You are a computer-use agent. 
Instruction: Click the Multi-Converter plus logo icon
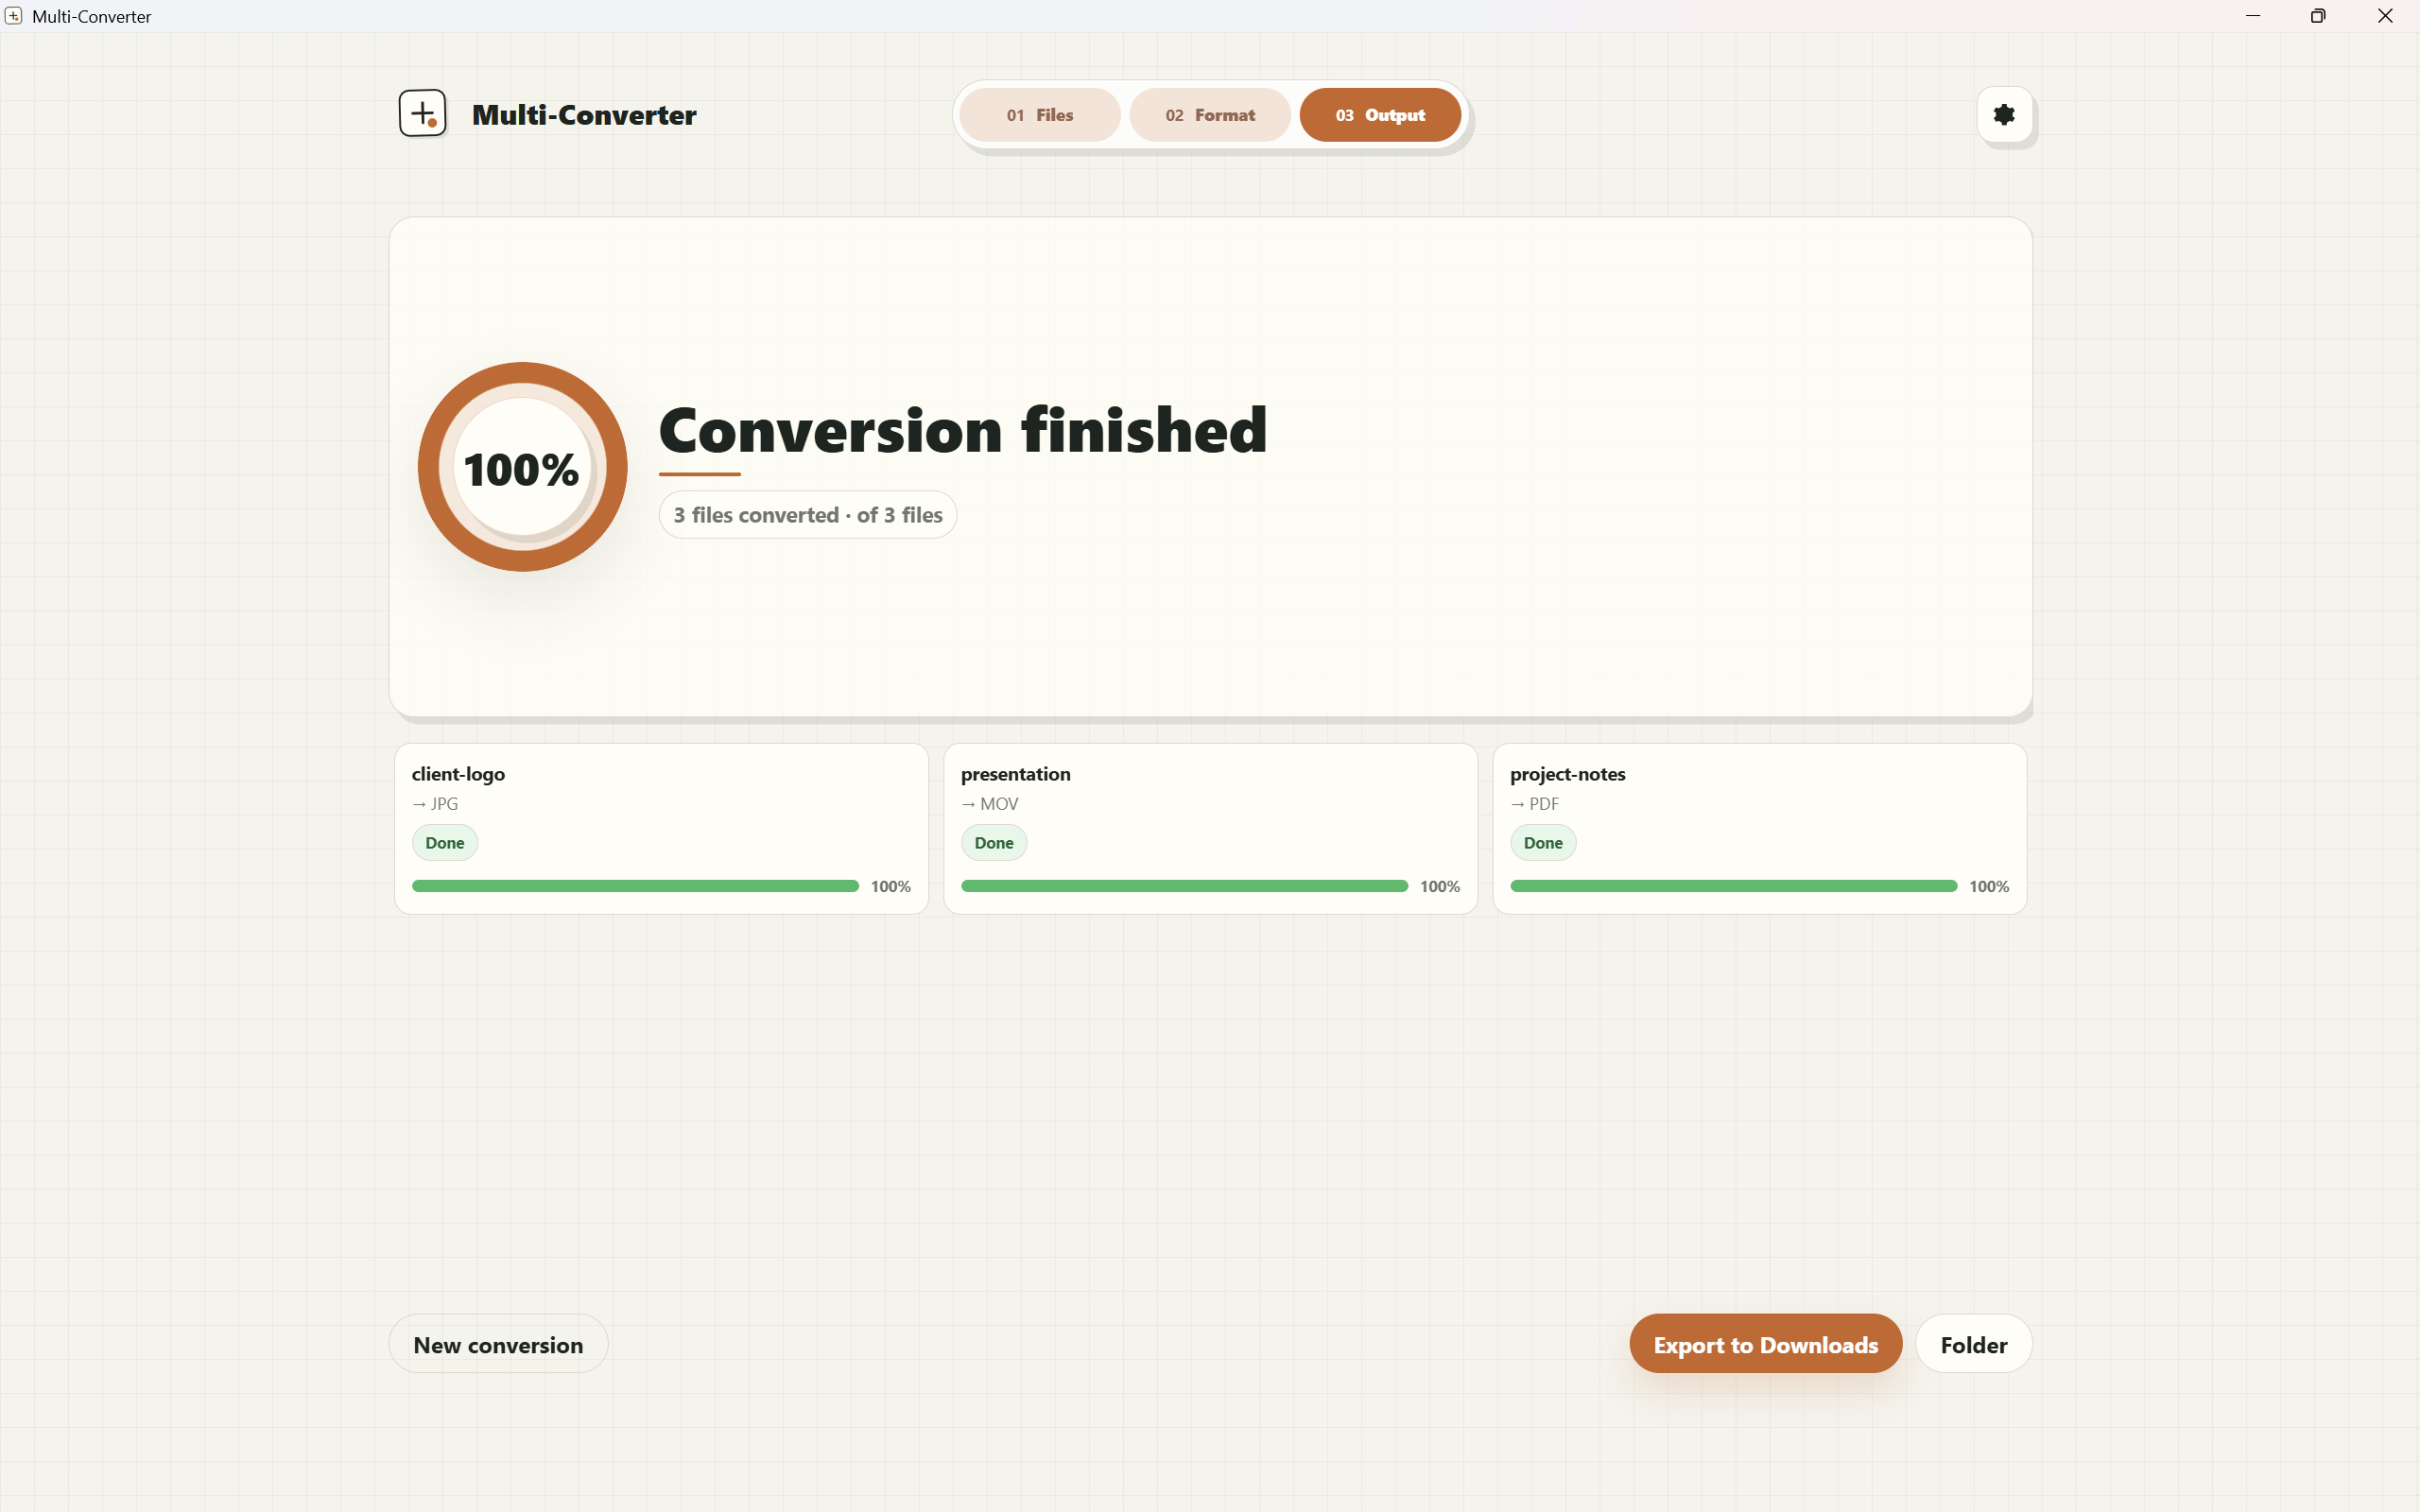(422, 114)
